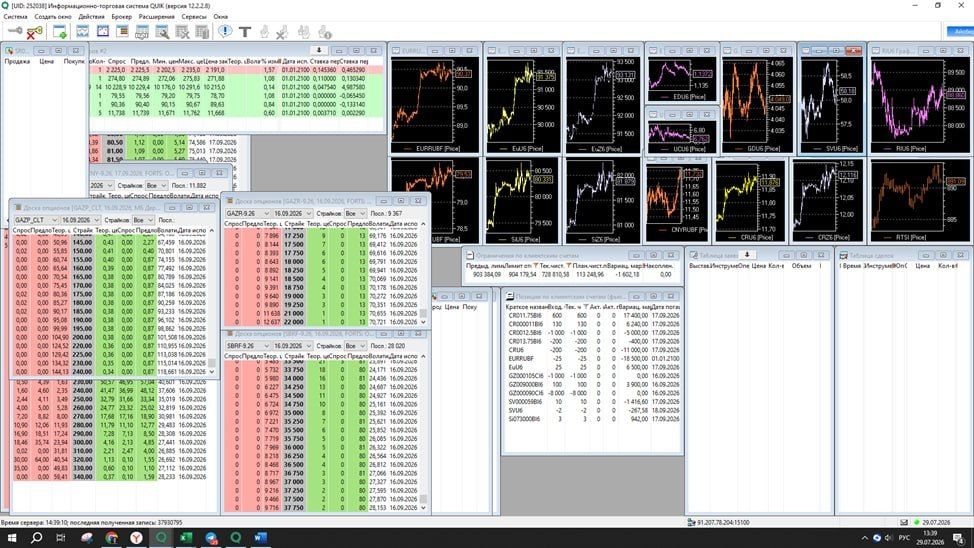Viewport: 974px width, 548px height.
Task: Click the table with glasses toolbar icon
Action: coord(142,32)
